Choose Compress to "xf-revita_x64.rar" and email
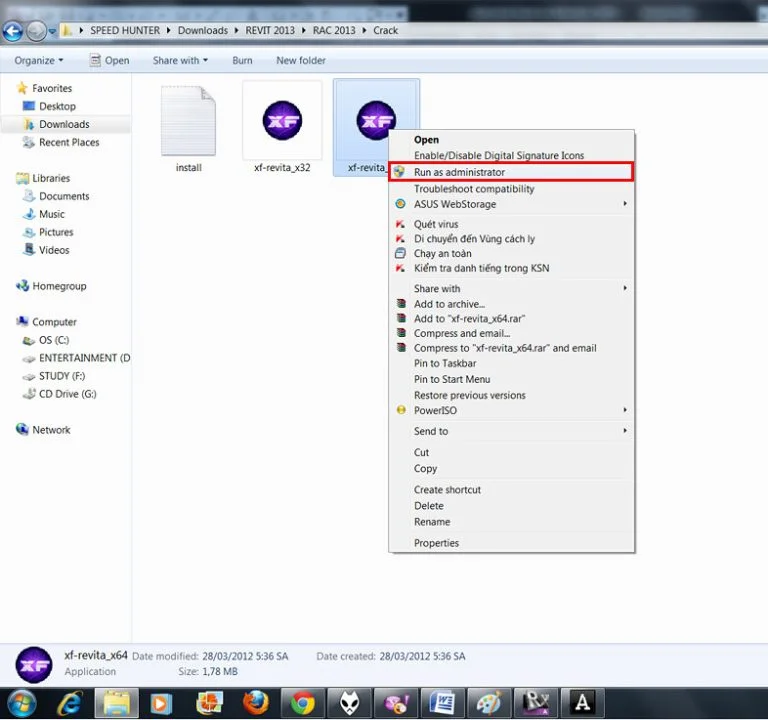Image resolution: width=768 pixels, height=720 pixels. (511, 348)
